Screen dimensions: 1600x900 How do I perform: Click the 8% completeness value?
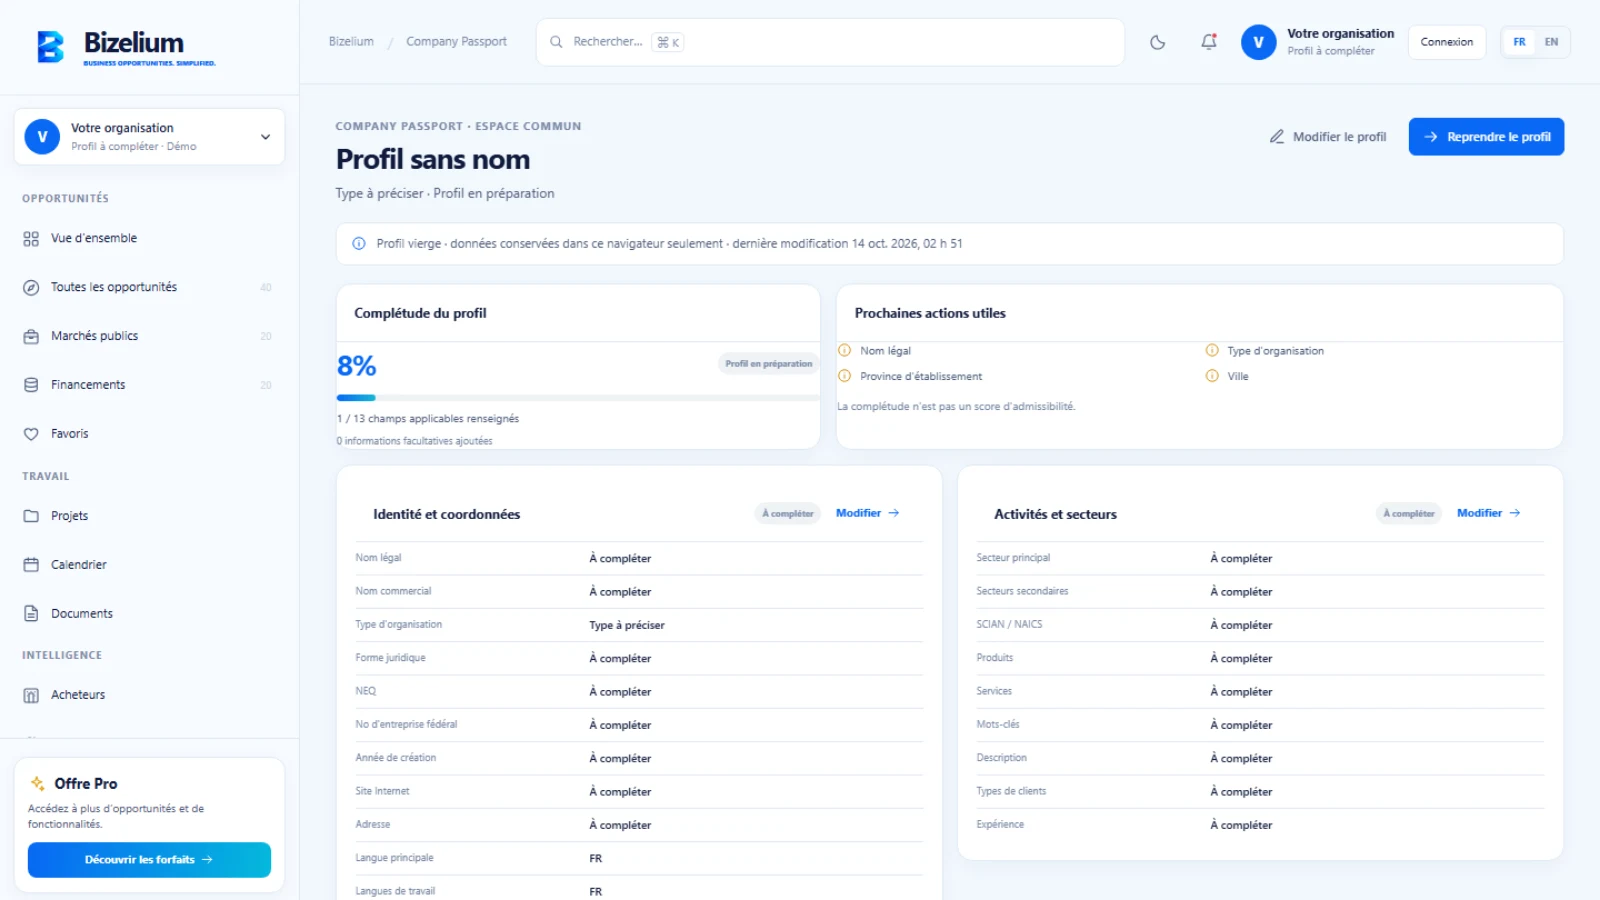pos(357,366)
